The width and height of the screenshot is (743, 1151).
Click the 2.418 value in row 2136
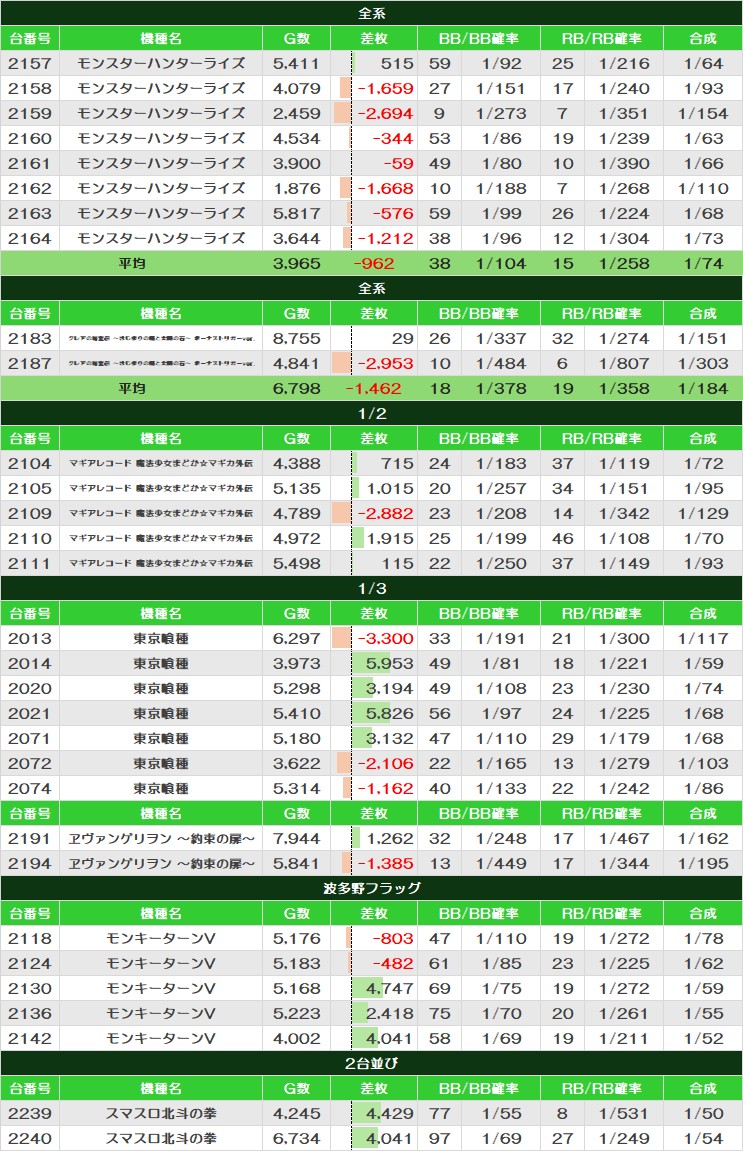point(390,1012)
